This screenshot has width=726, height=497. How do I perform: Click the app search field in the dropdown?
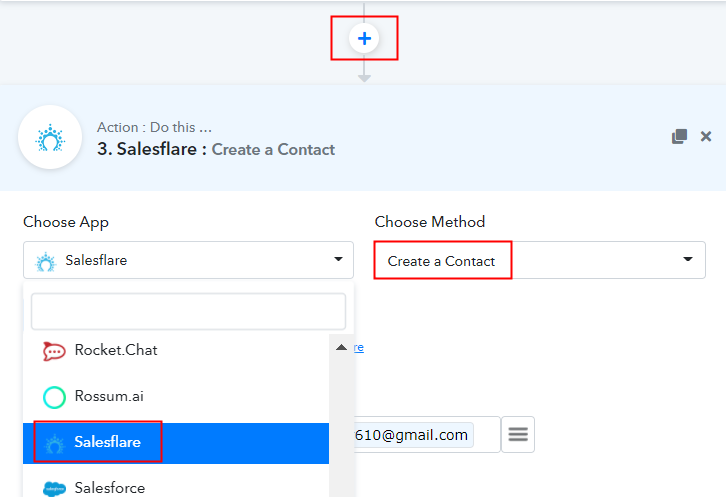(188, 311)
